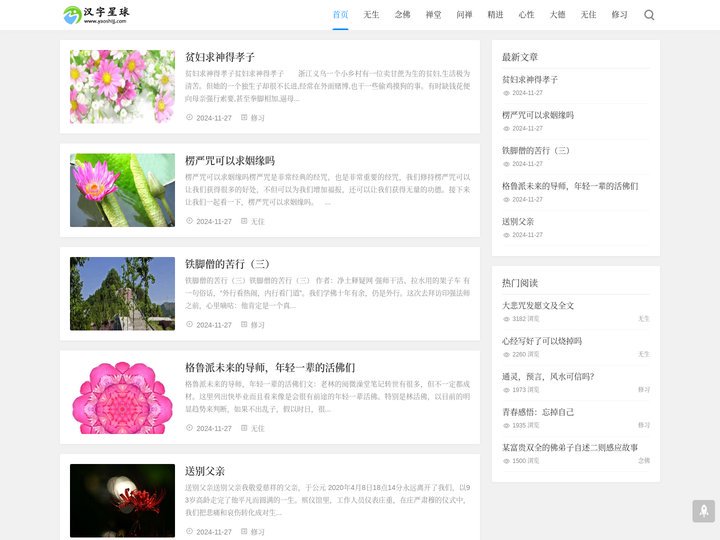Click category icon beside 无住 under 楞严咒可以求姻缘吗

point(244,221)
